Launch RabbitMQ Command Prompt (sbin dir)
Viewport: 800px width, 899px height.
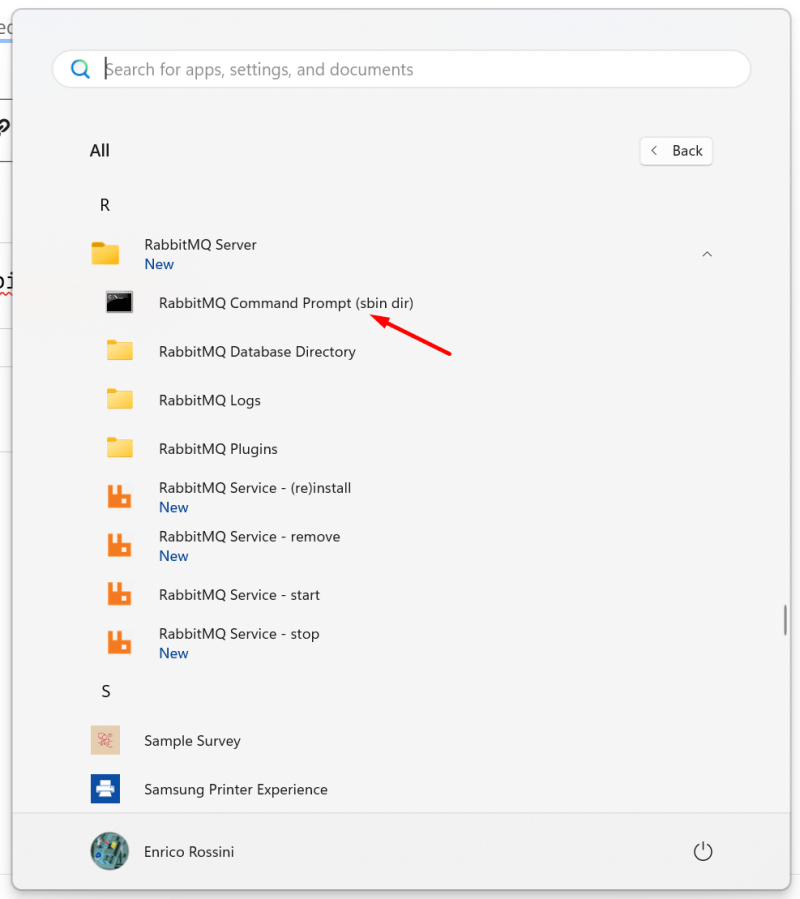(286, 303)
